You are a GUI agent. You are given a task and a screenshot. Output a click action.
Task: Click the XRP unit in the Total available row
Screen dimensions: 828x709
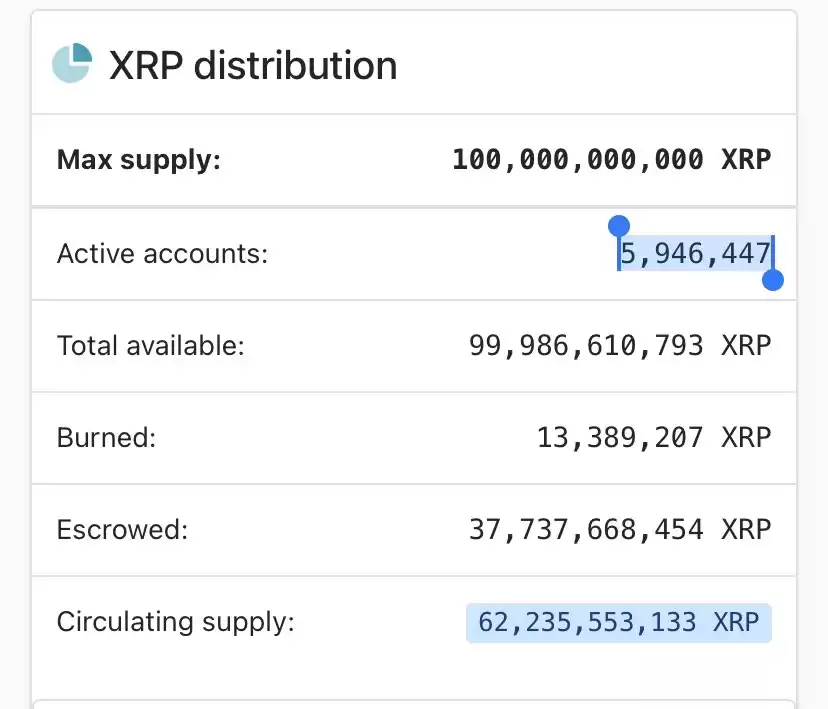[746, 346]
